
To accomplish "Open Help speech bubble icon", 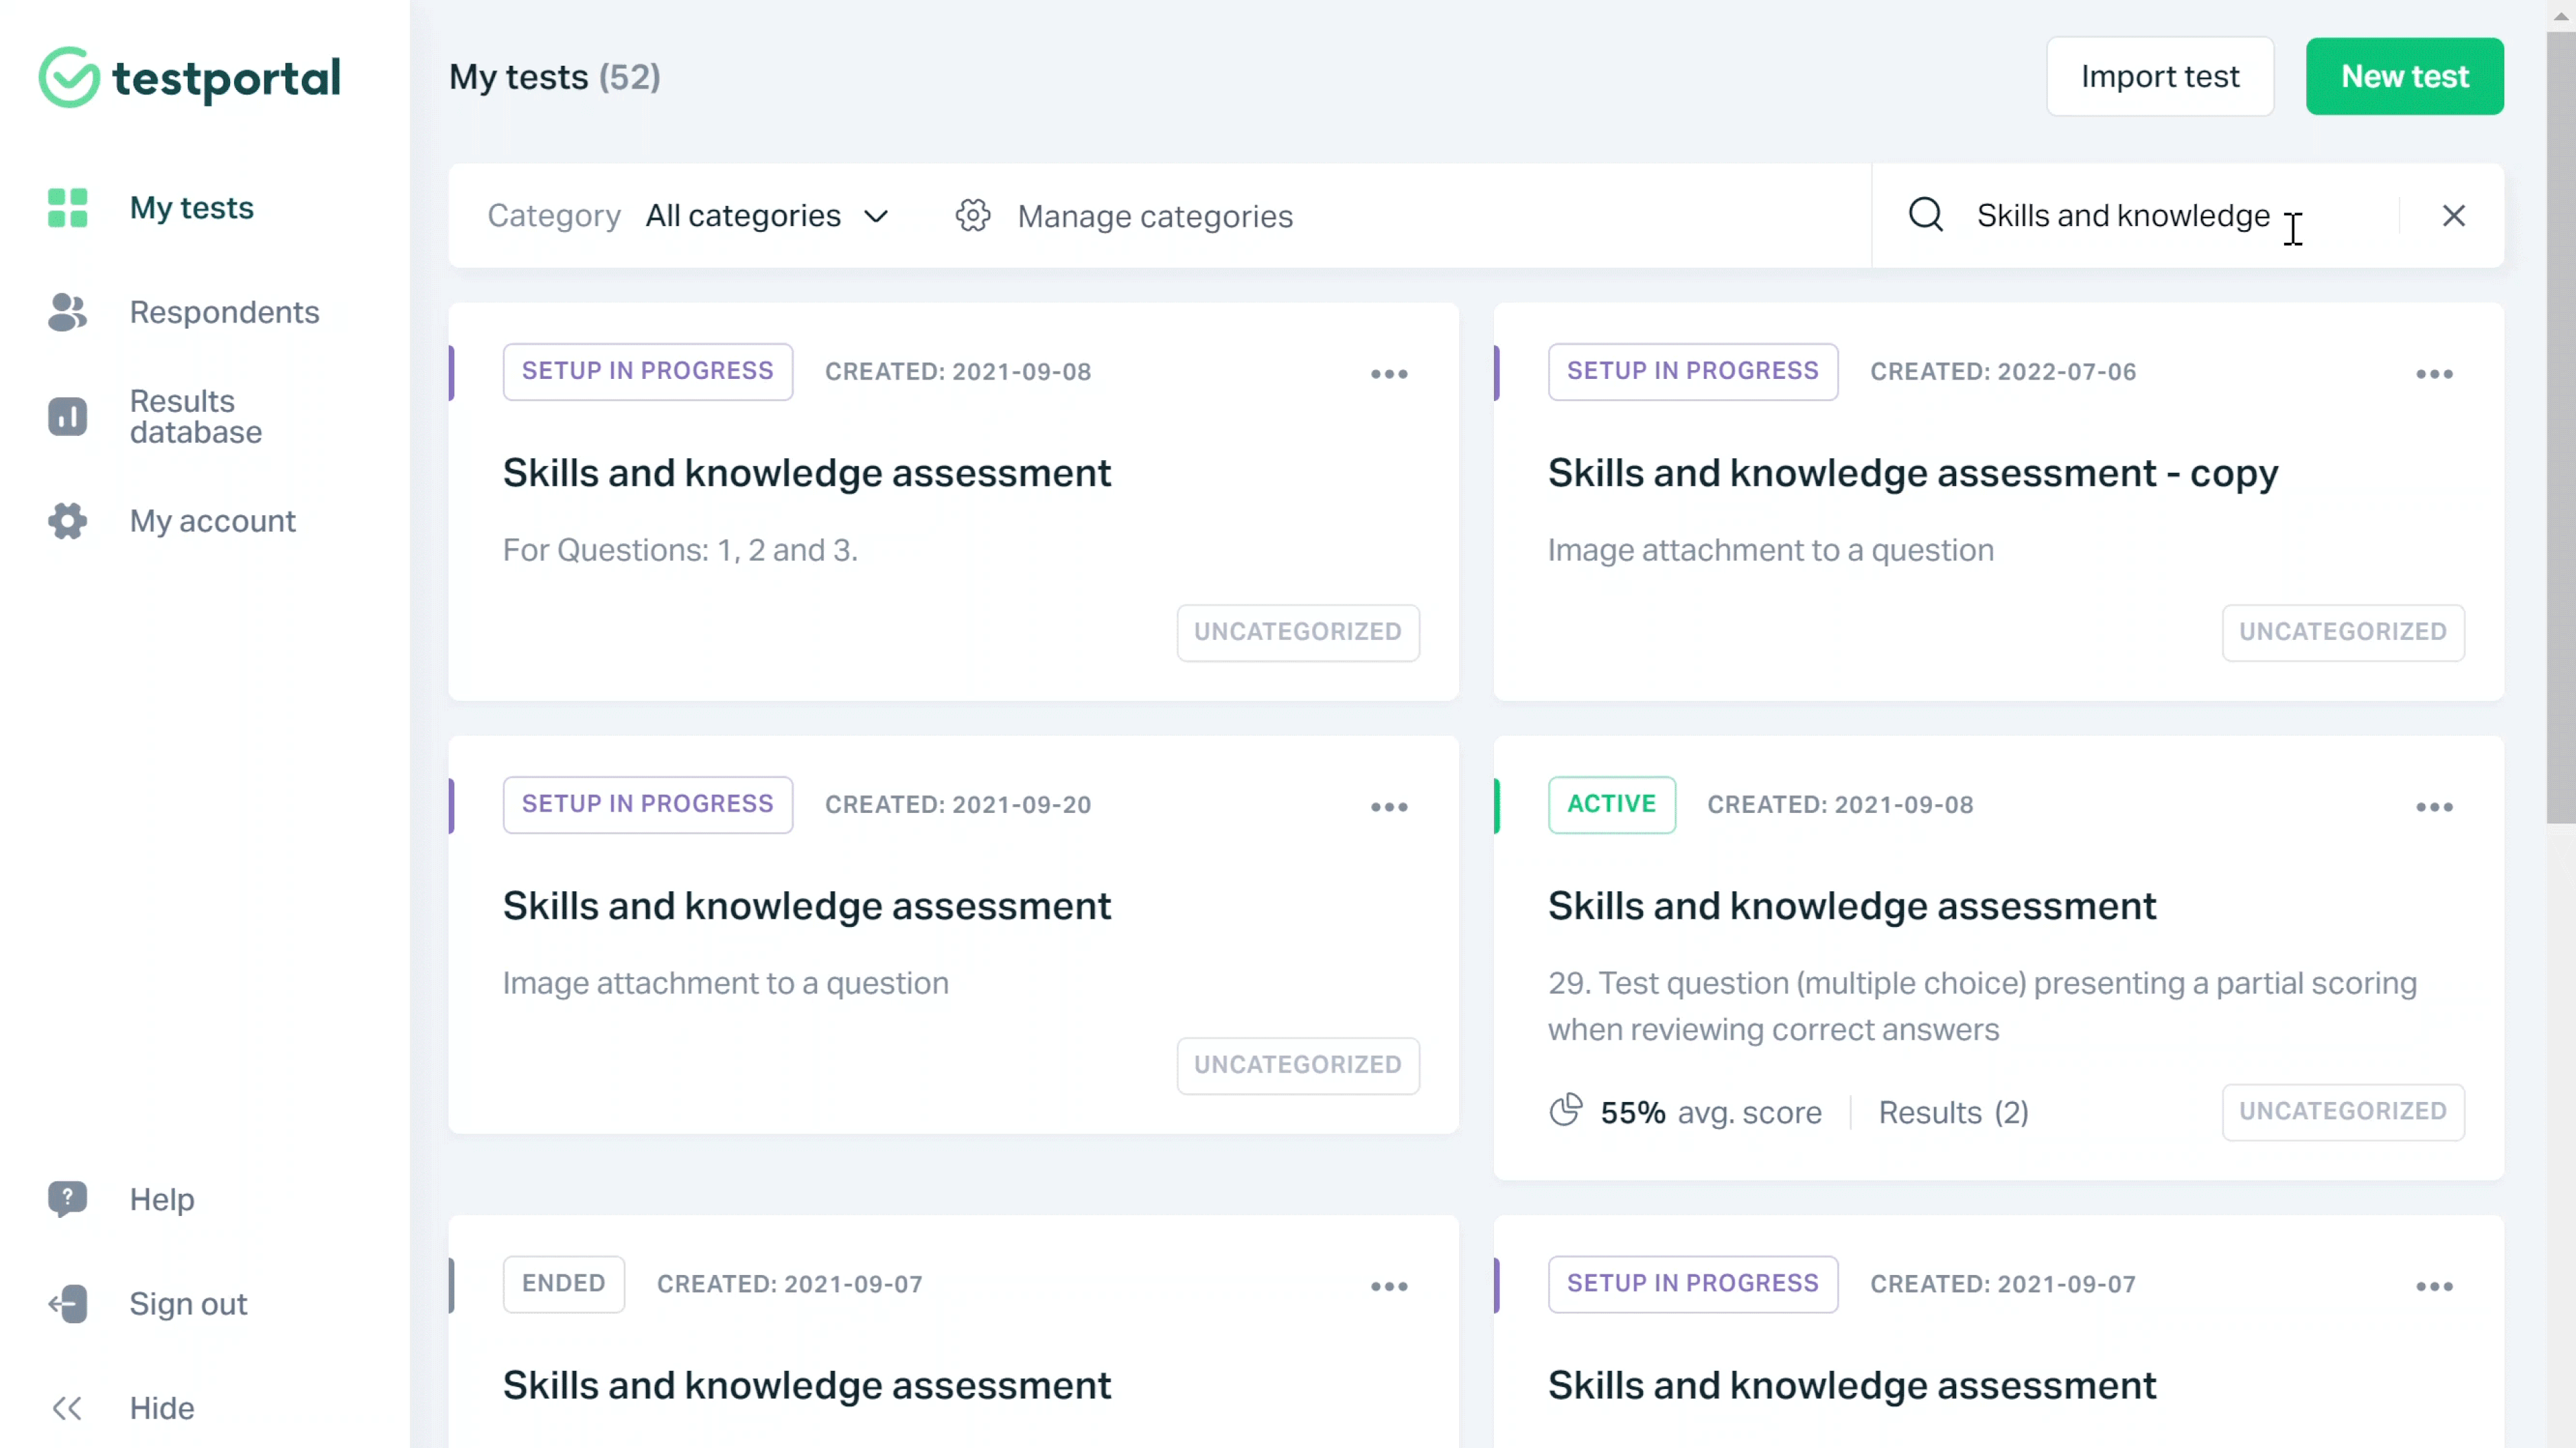I will tap(67, 1199).
